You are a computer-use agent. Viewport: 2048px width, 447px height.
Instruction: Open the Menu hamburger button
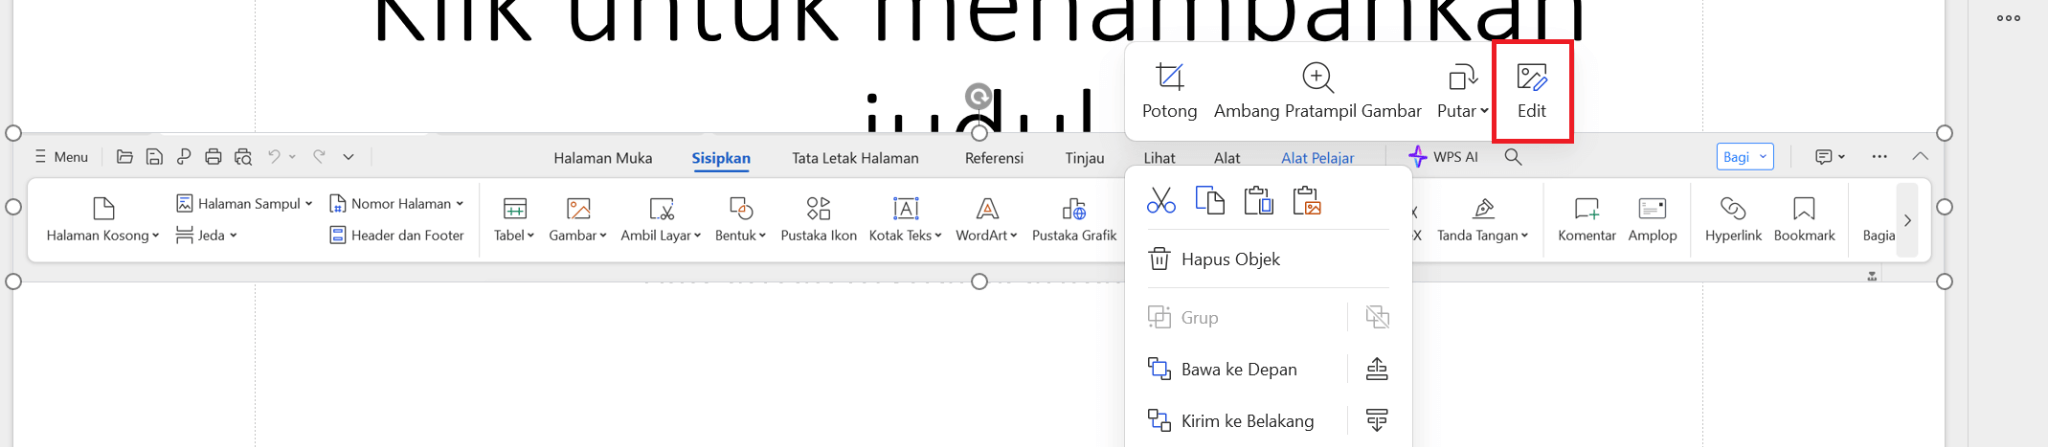click(61, 157)
